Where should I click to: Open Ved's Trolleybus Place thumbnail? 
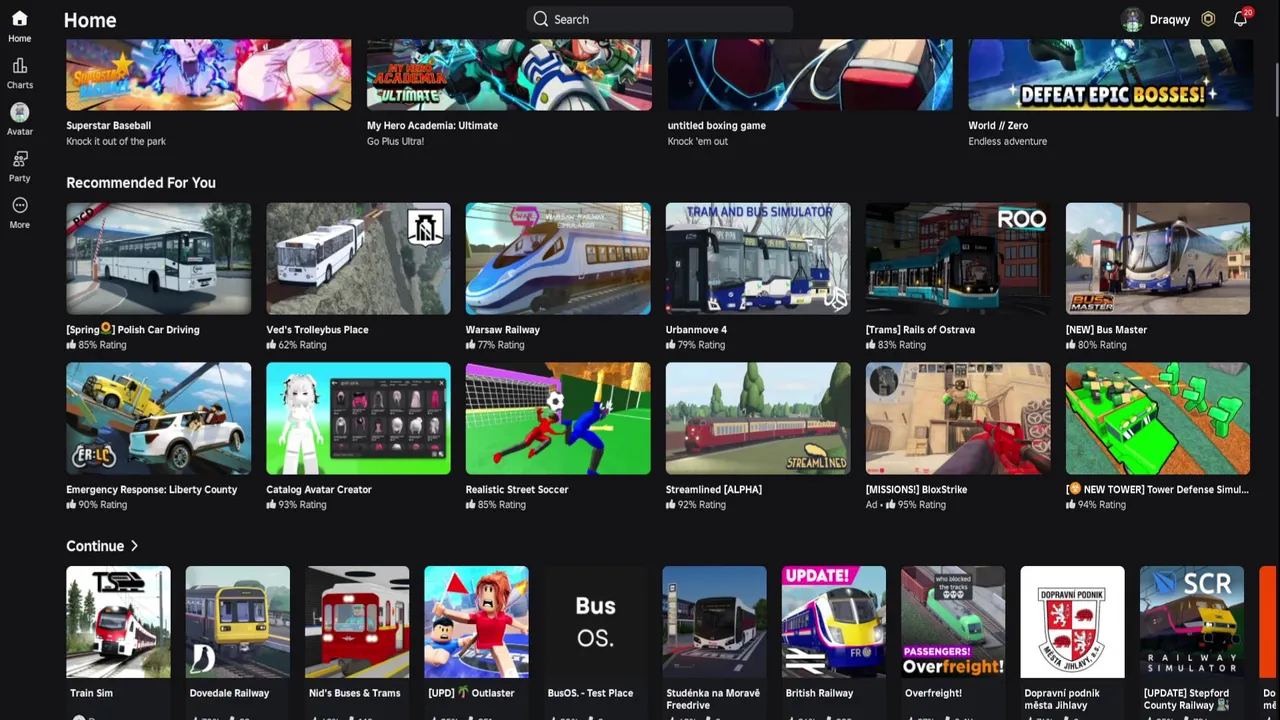click(358, 259)
